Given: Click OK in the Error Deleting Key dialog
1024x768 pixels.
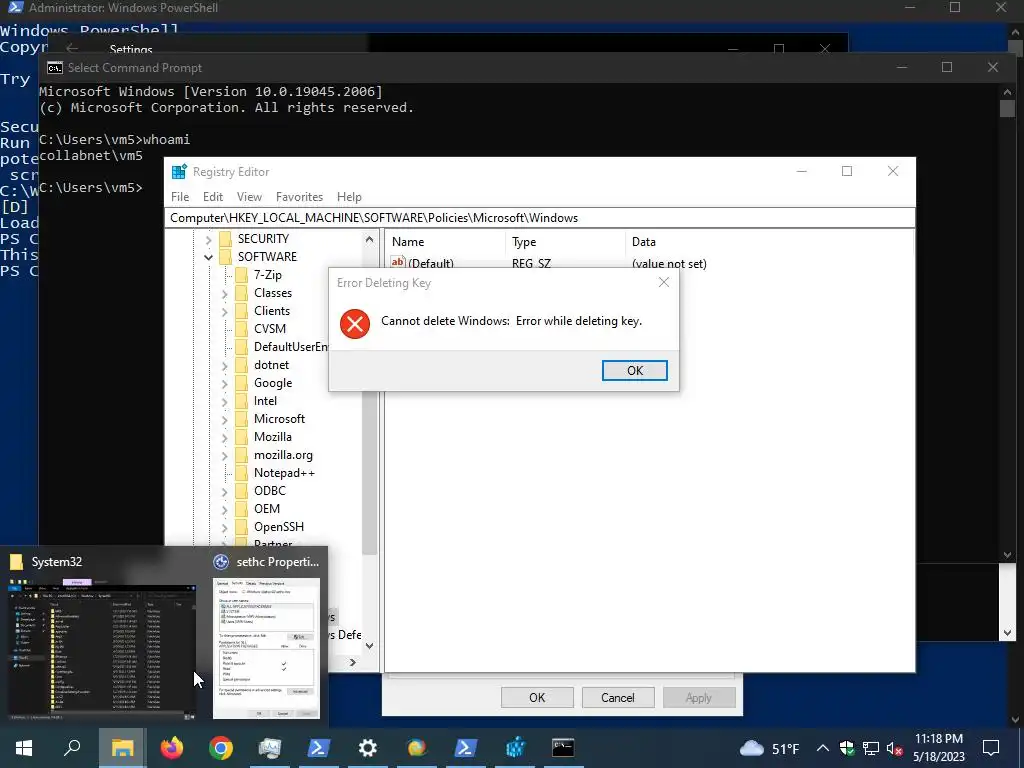Looking at the screenshot, I should [x=634, y=370].
